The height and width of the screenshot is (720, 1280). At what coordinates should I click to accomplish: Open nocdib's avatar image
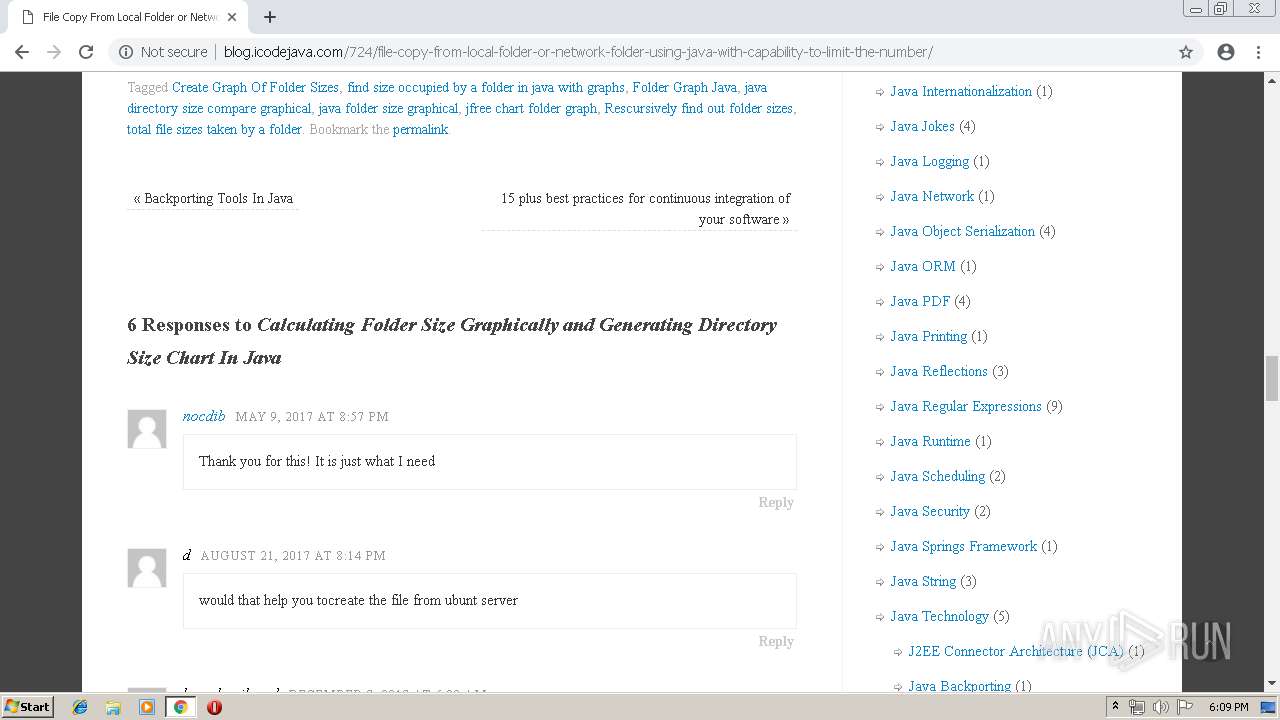147,429
